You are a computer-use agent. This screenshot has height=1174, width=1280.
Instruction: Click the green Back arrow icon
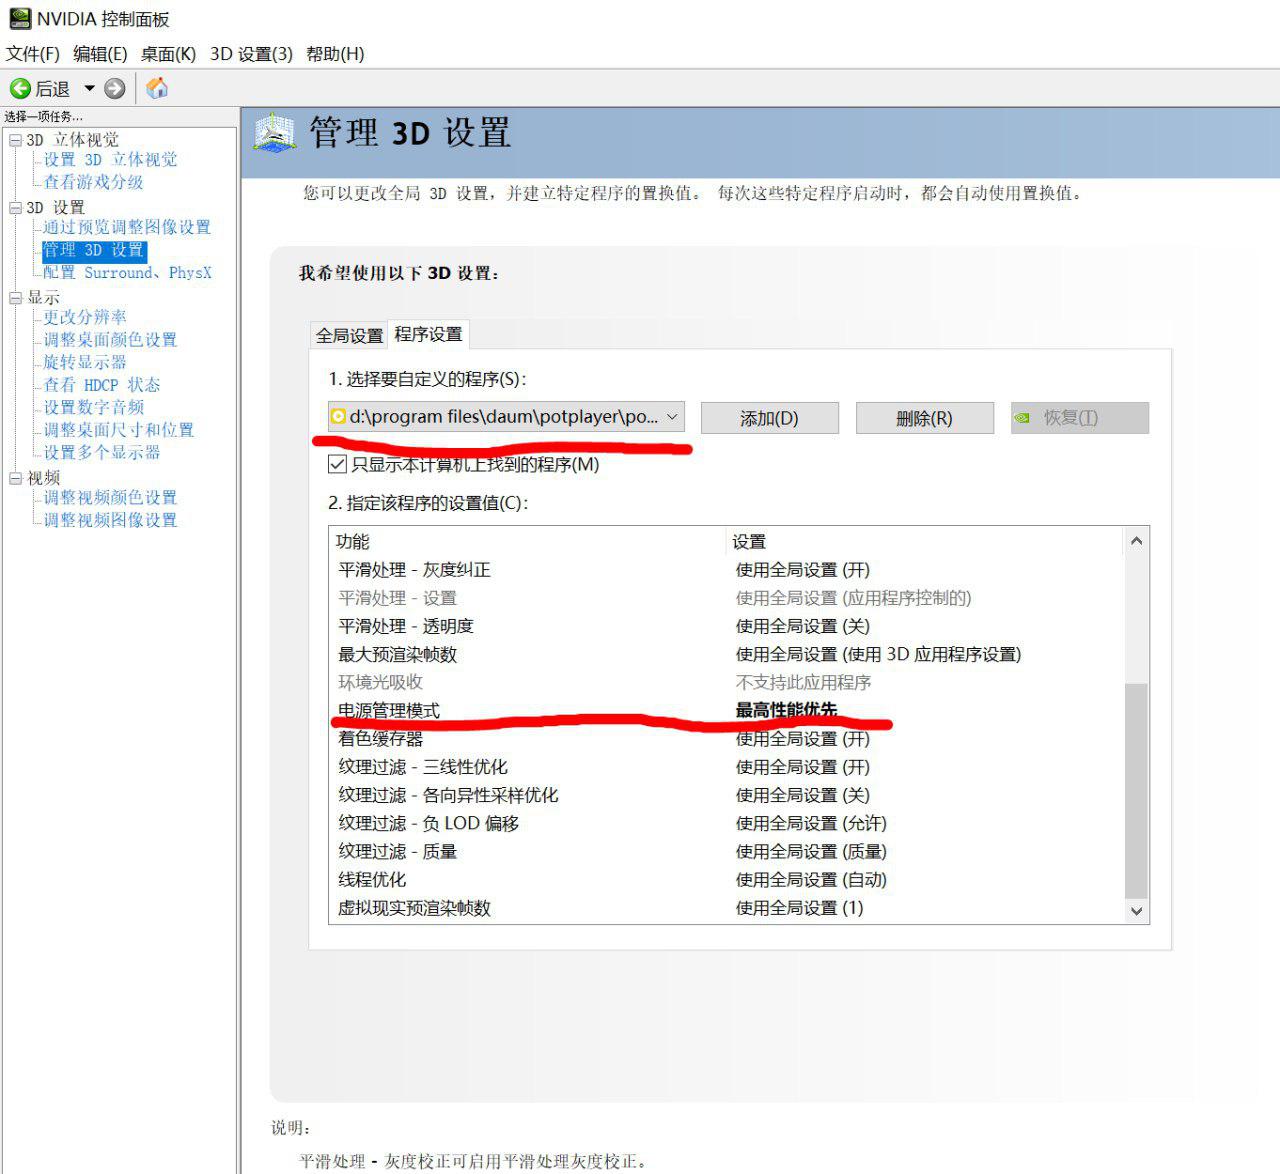pos(20,88)
